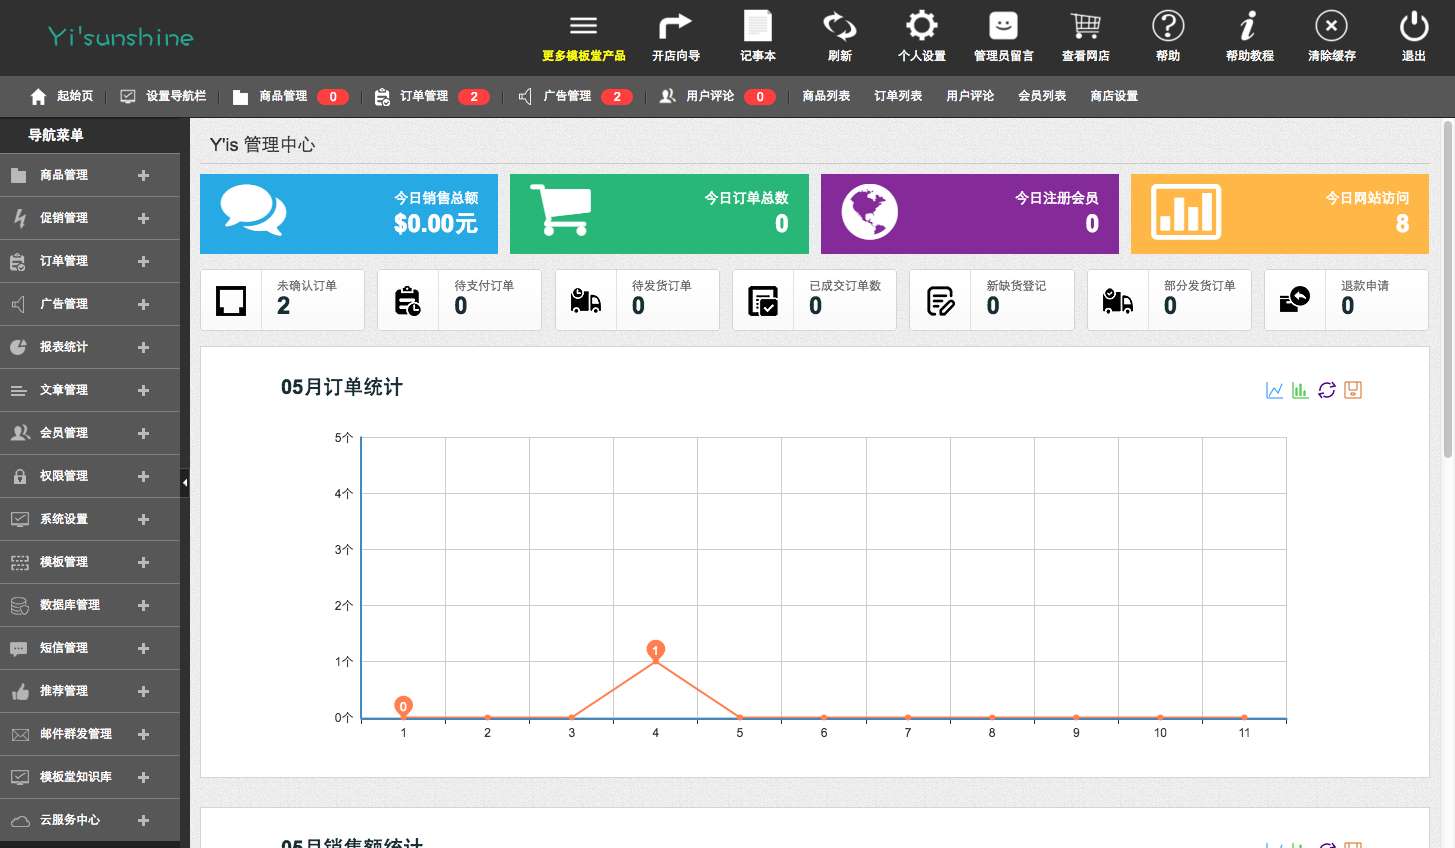Switch order chart to line chart view

point(1274,390)
